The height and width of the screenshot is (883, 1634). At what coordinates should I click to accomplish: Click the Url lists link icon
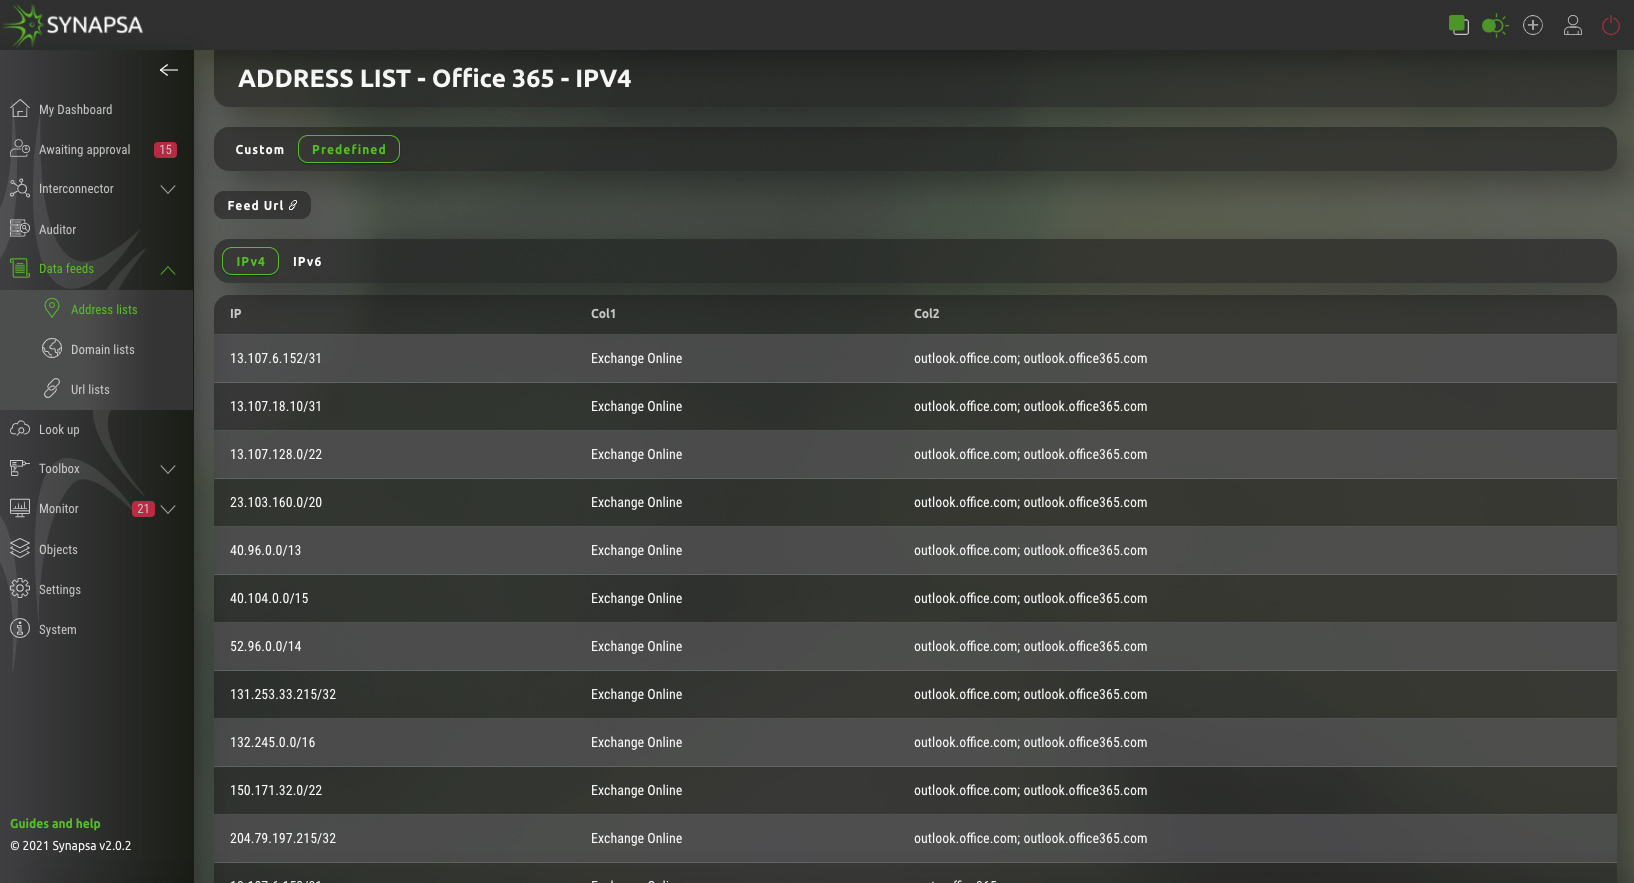pyautogui.click(x=52, y=388)
